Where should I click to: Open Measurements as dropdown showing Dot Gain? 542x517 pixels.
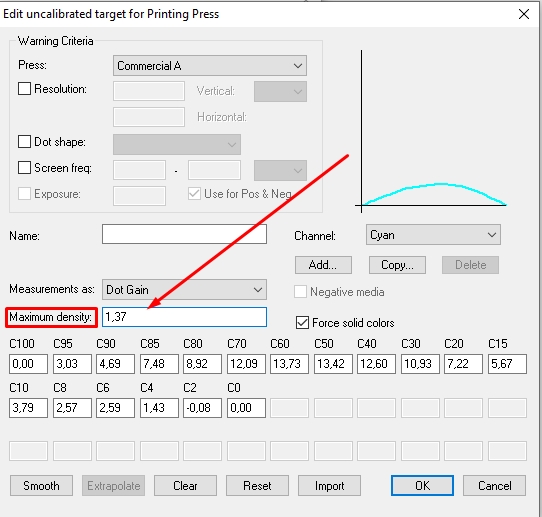184,290
